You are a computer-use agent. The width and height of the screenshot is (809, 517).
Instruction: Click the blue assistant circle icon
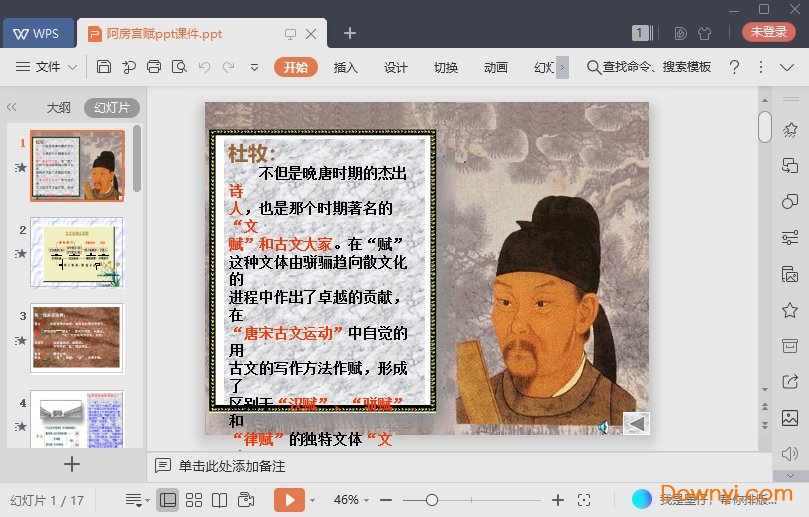click(642, 499)
